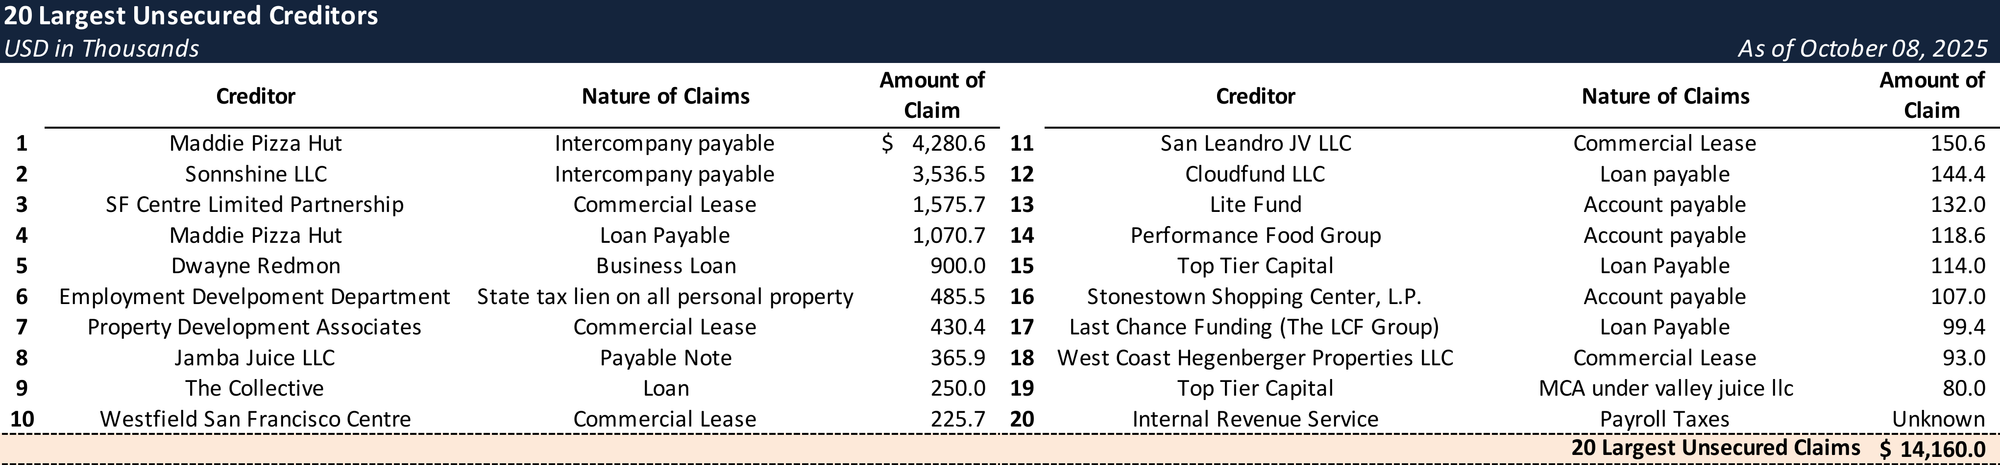
Task: Select 'MCA under valley juice llc' cell
Action: point(1665,388)
